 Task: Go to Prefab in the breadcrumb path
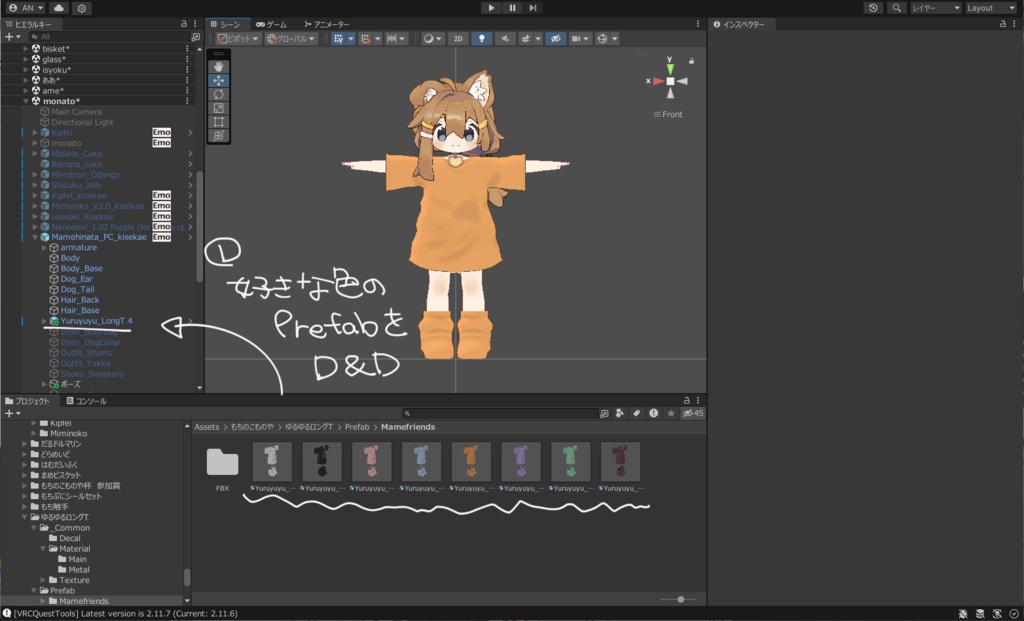(357, 427)
